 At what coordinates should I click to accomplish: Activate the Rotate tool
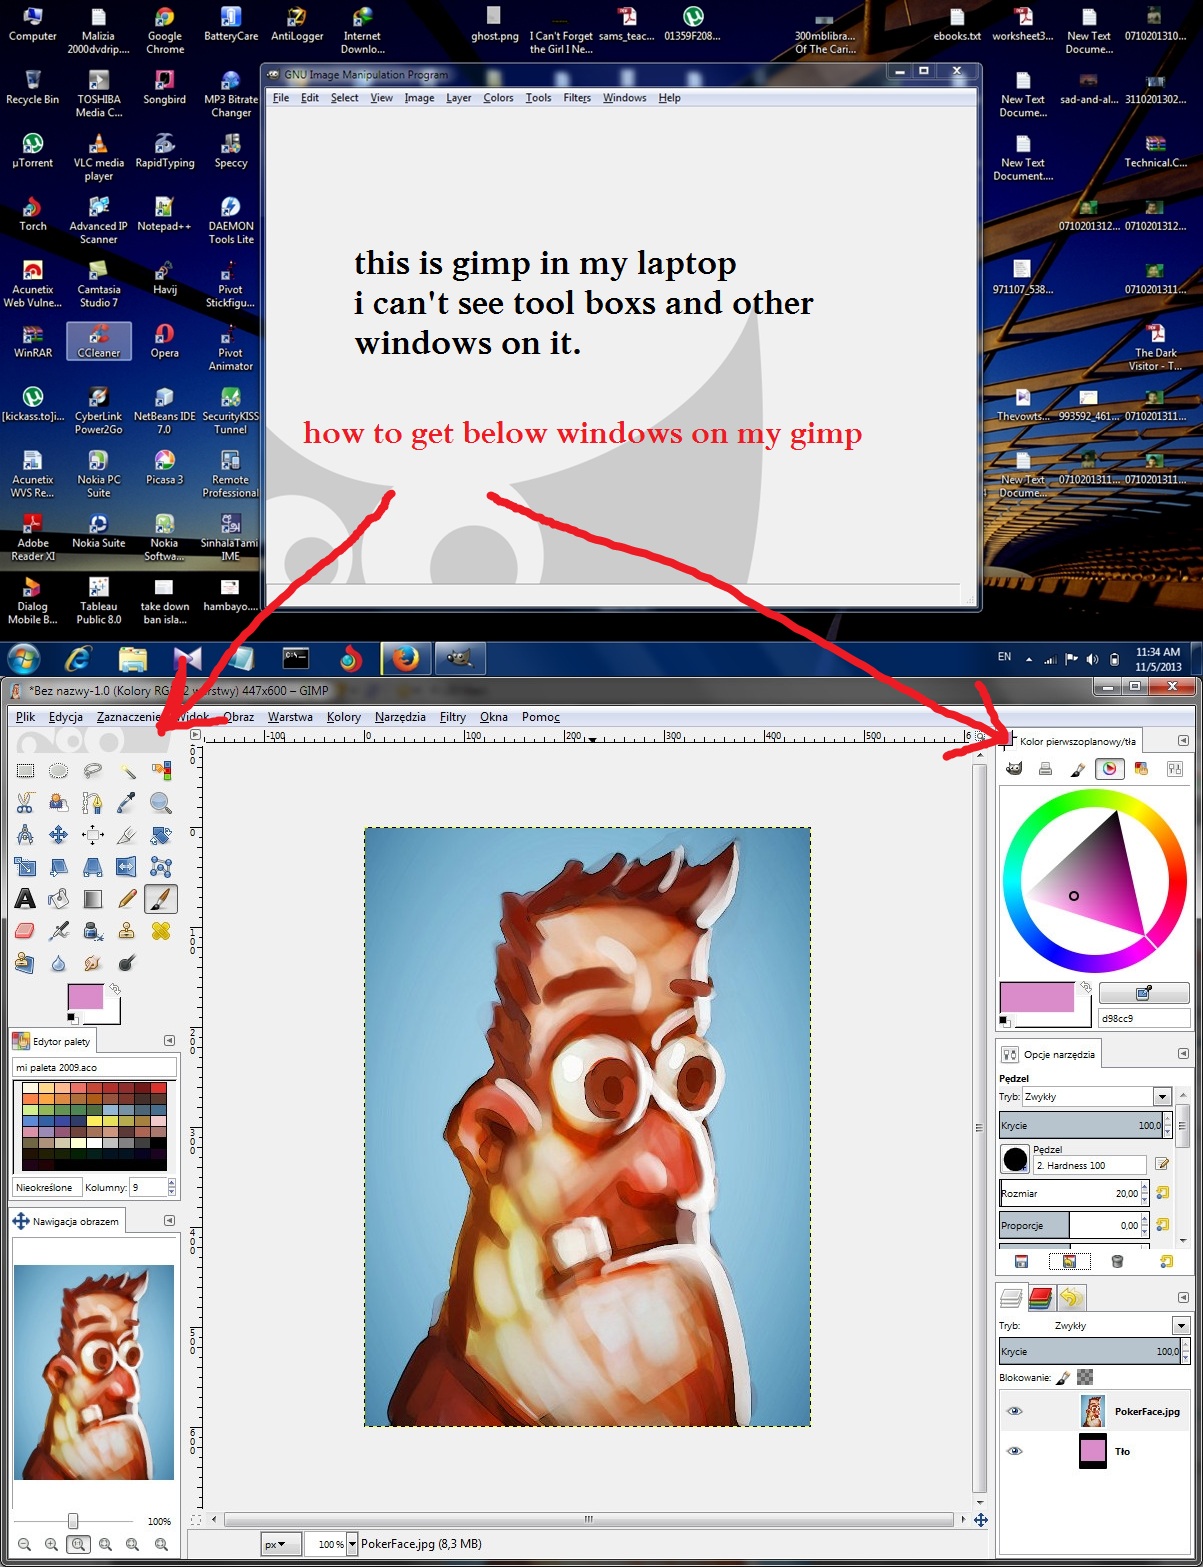tap(161, 834)
